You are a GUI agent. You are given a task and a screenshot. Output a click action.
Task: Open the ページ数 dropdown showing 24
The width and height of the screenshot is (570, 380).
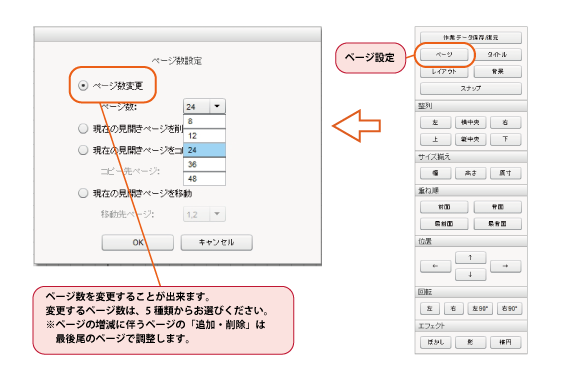click(x=204, y=107)
